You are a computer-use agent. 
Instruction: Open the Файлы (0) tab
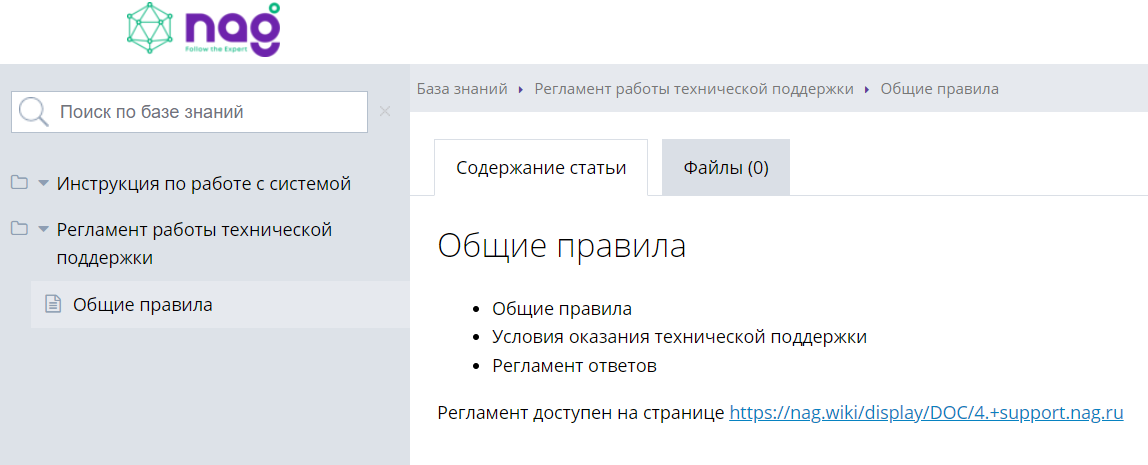coord(726,168)
